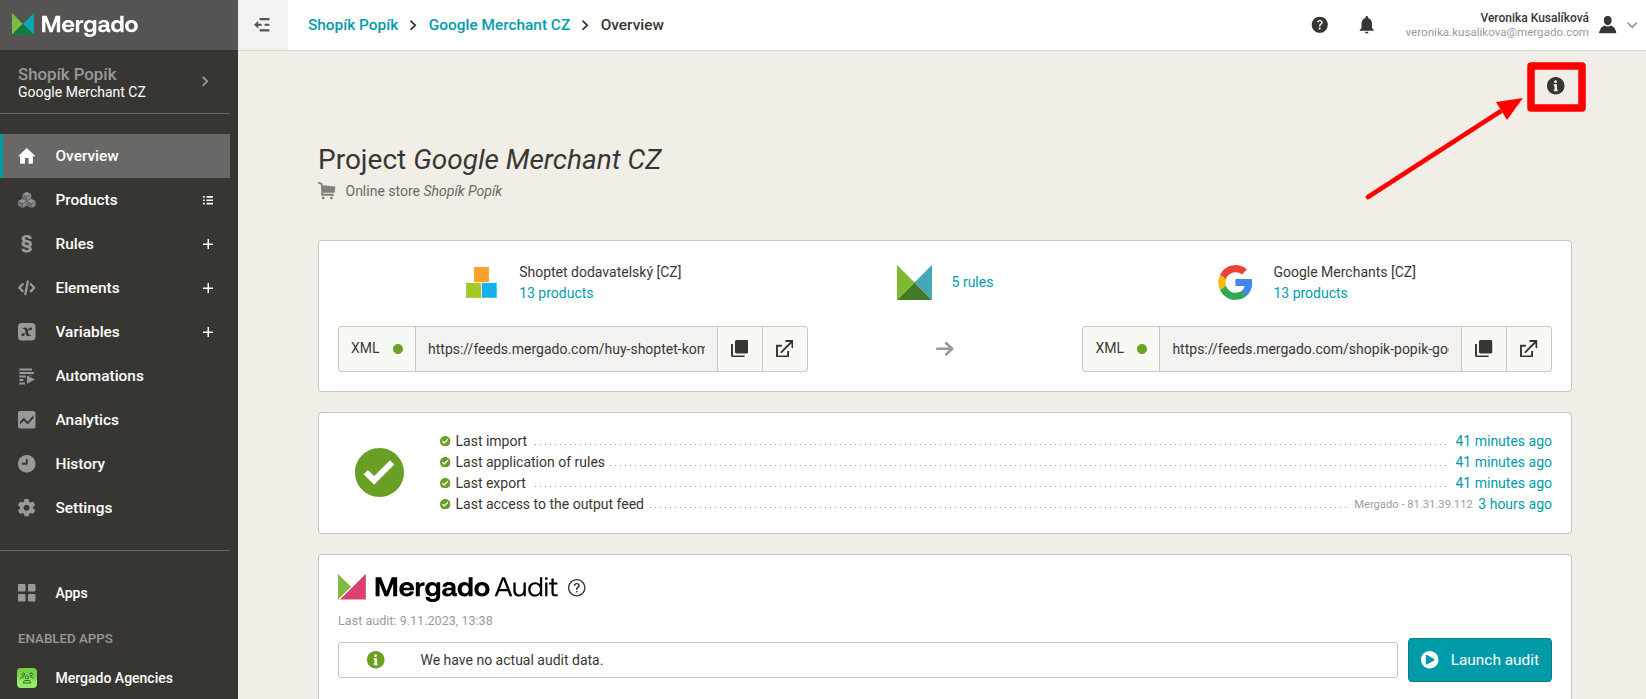The width and height of the screenshot is (1646, 699).
Task: Click the Launch audit button
Action: 1479,660
